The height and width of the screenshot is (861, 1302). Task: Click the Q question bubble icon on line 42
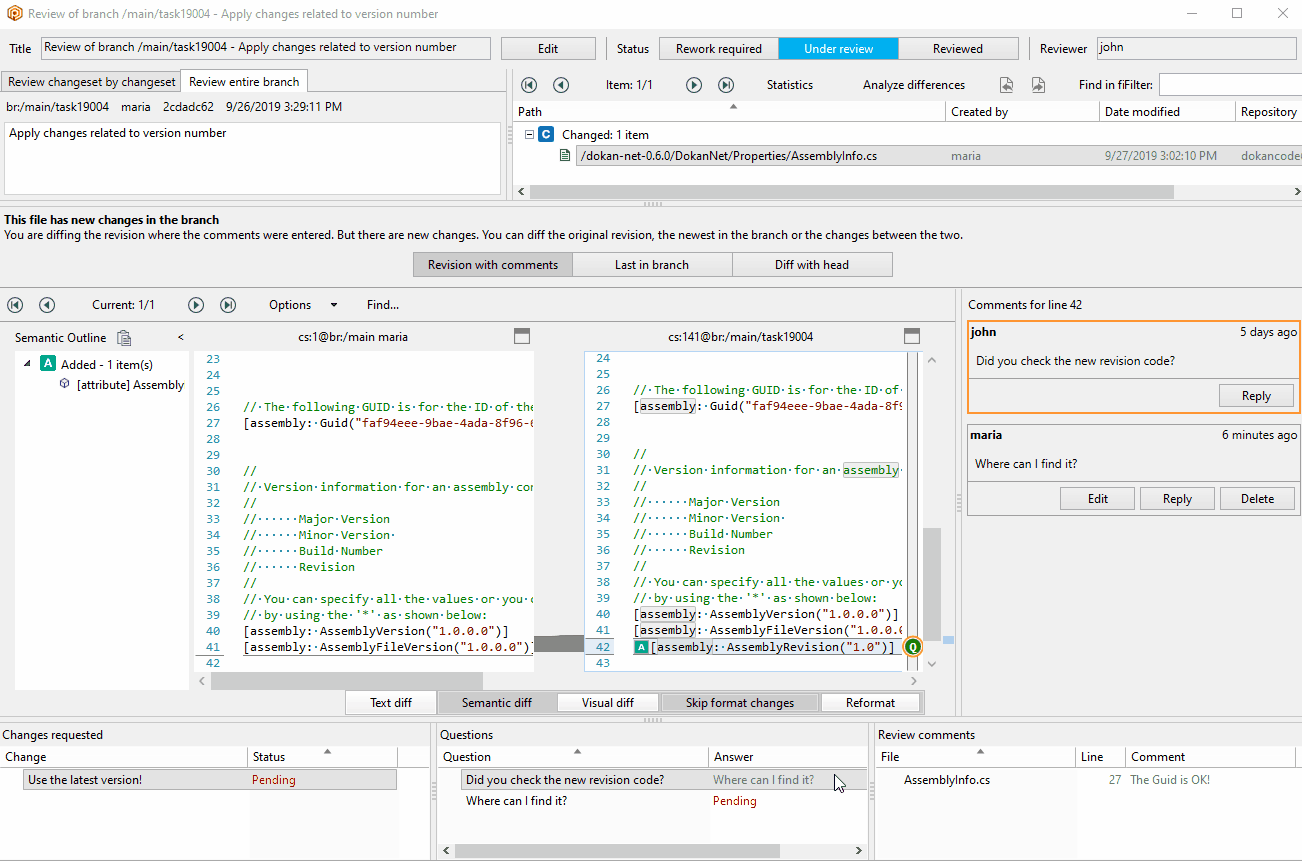tap(911, 646)
